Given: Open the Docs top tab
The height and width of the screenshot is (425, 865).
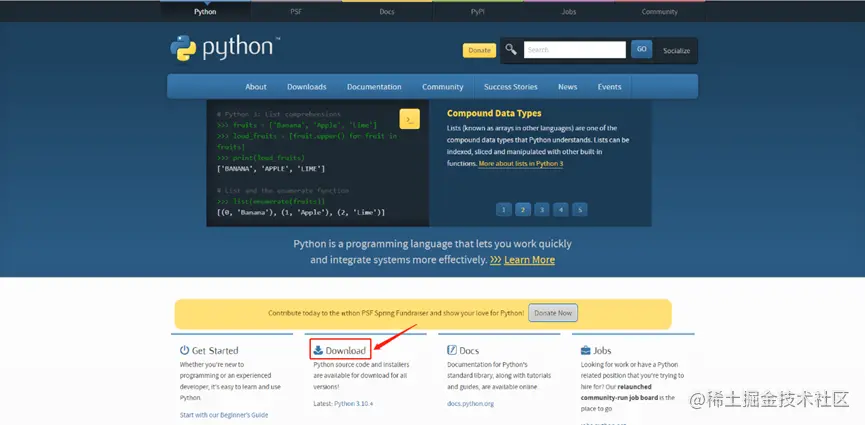Looking at the screenshot, I should pos(387,12).
